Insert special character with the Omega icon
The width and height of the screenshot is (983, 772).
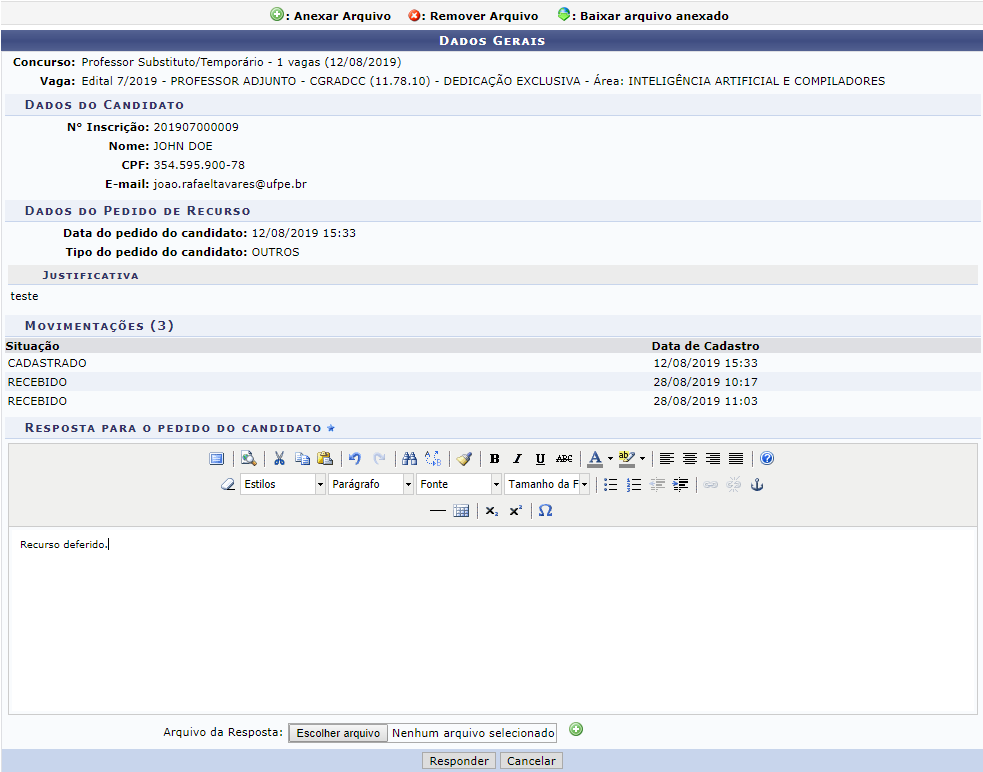[x=545, y=511]
